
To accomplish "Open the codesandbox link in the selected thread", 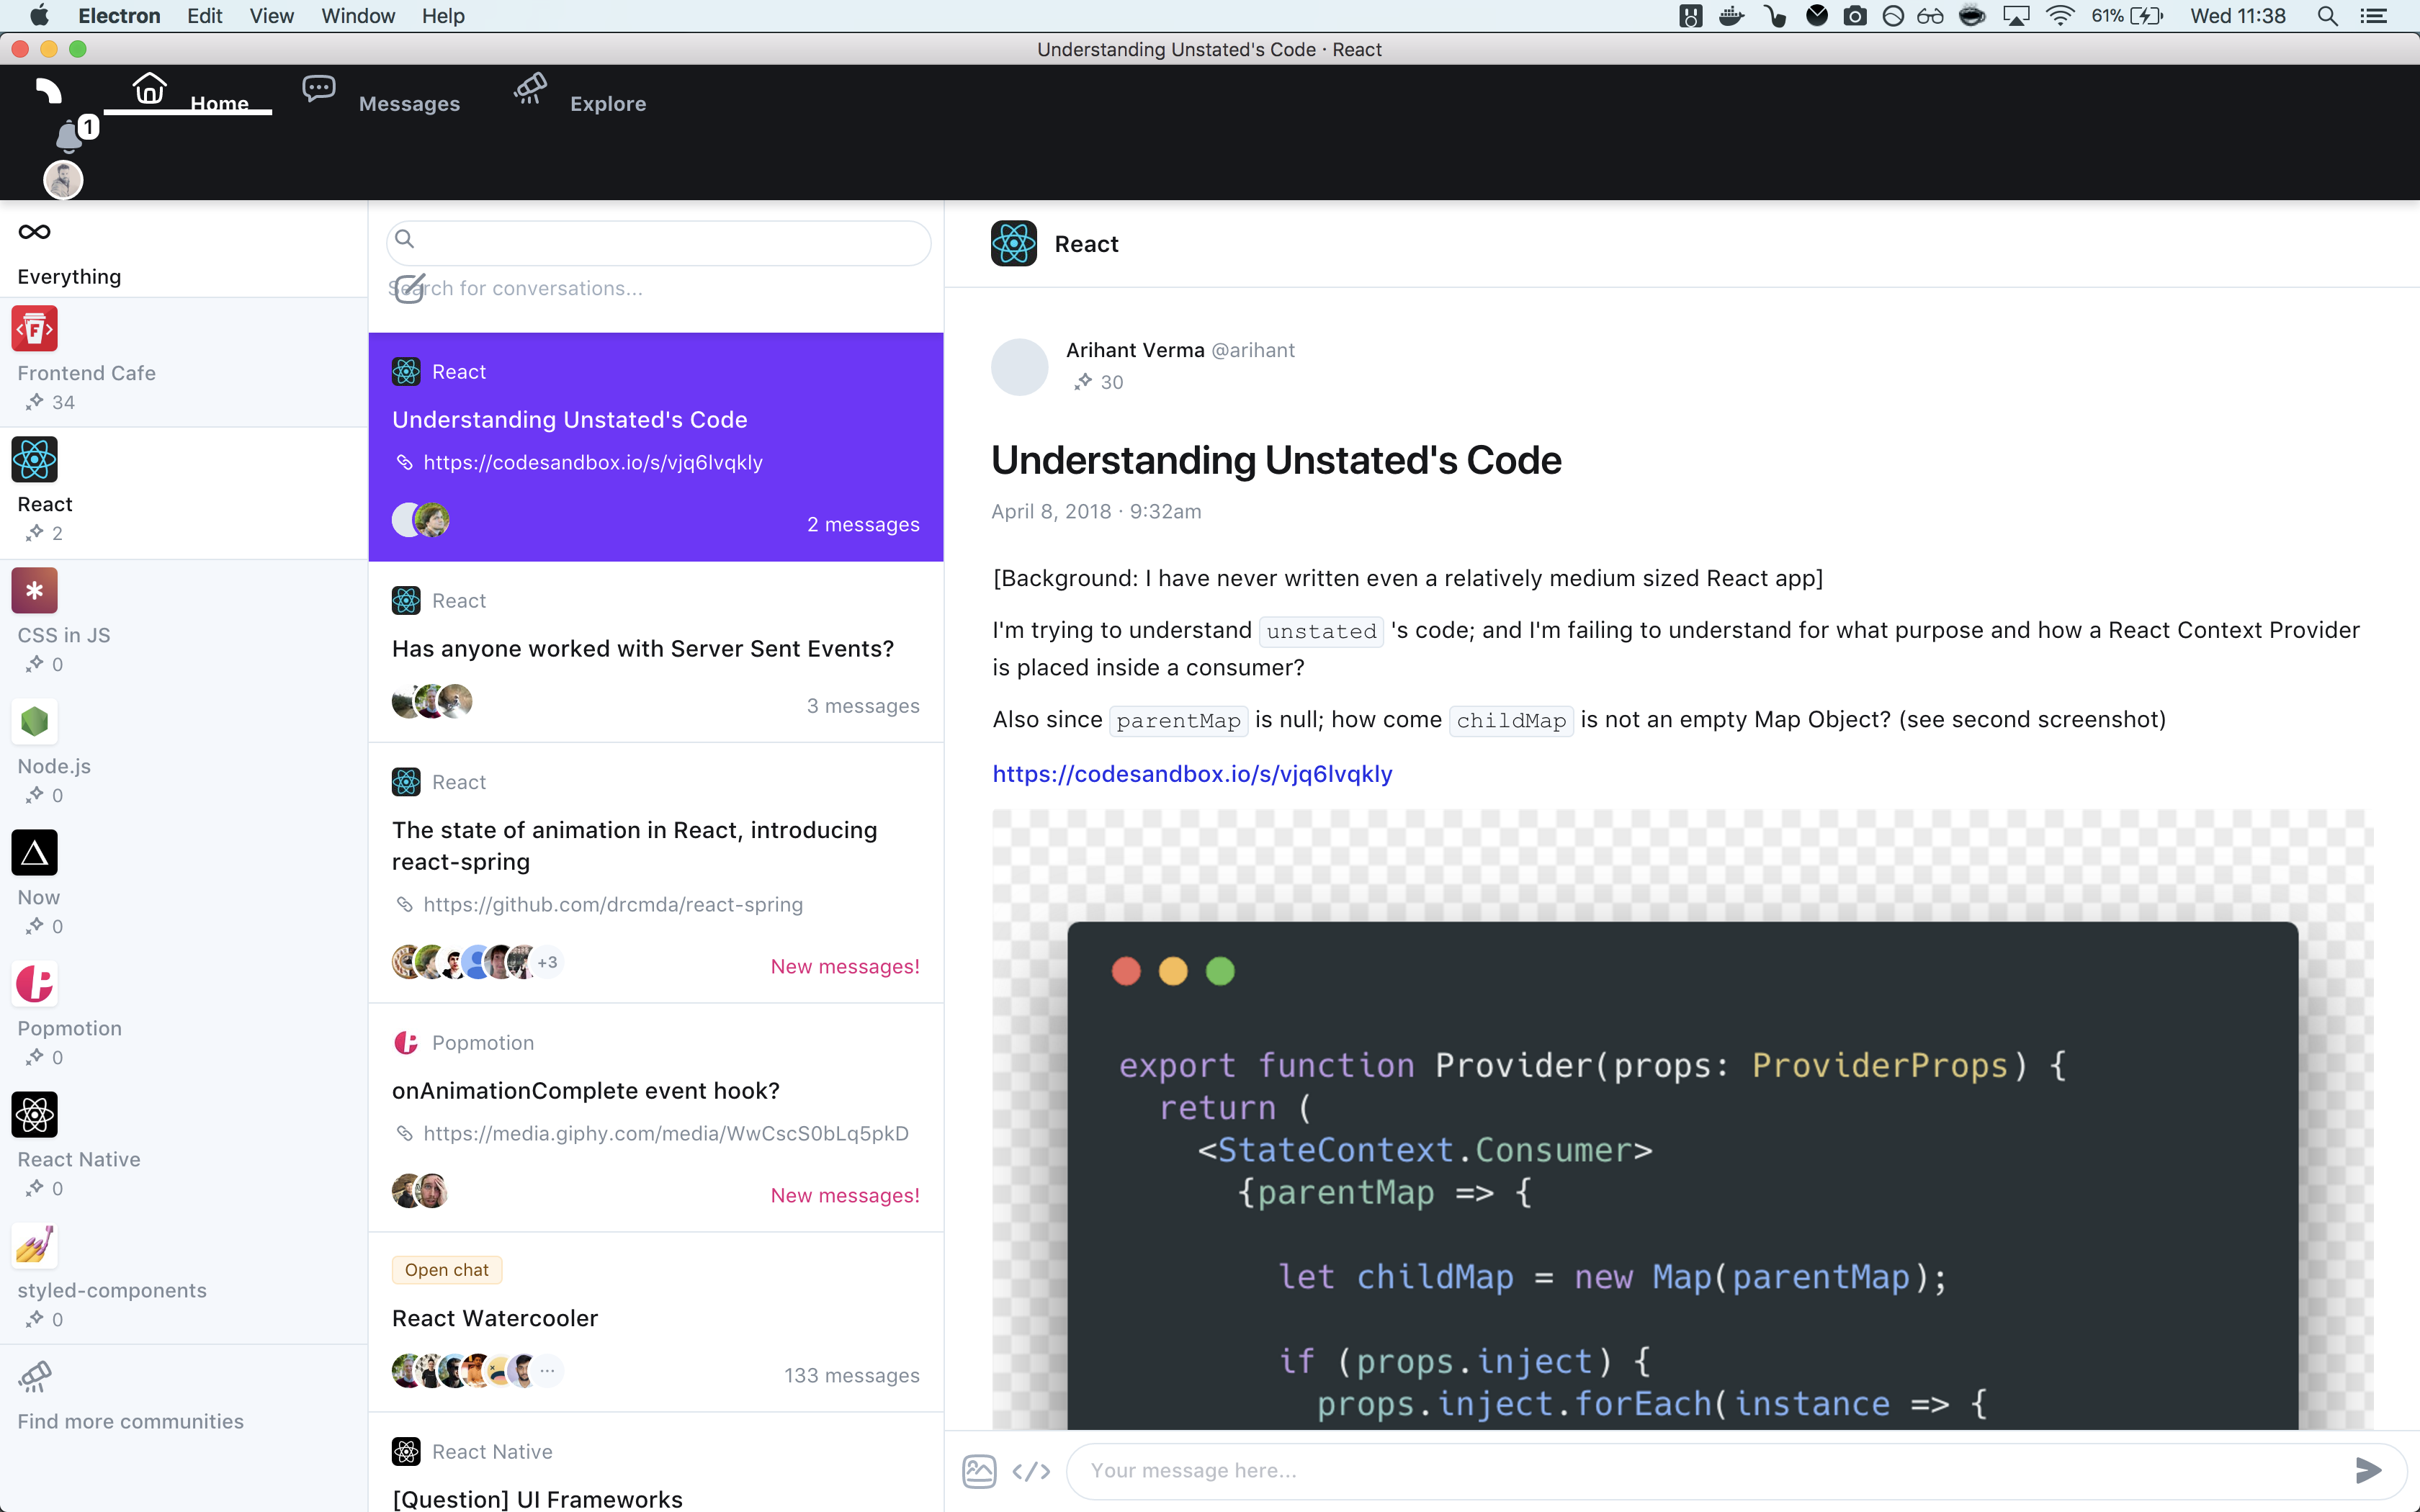I will pos(592,462).
